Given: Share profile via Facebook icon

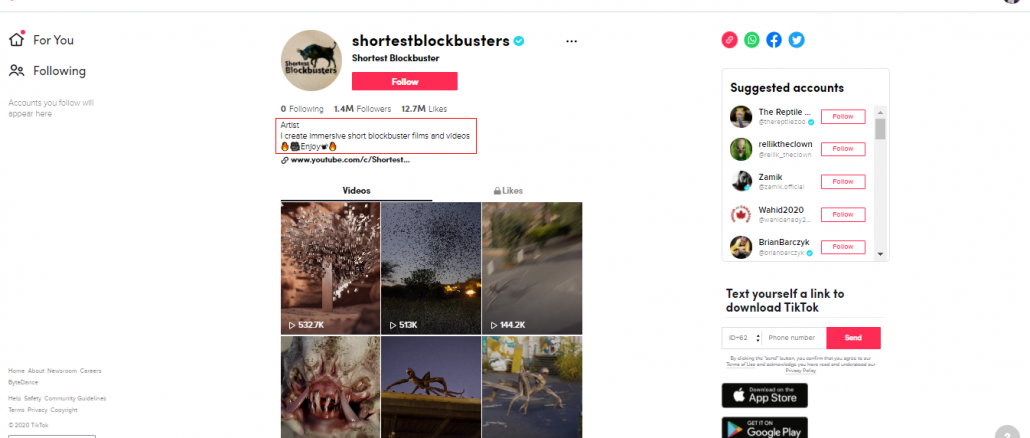Looking at the screenshot, I should click(x=774, y=40).
